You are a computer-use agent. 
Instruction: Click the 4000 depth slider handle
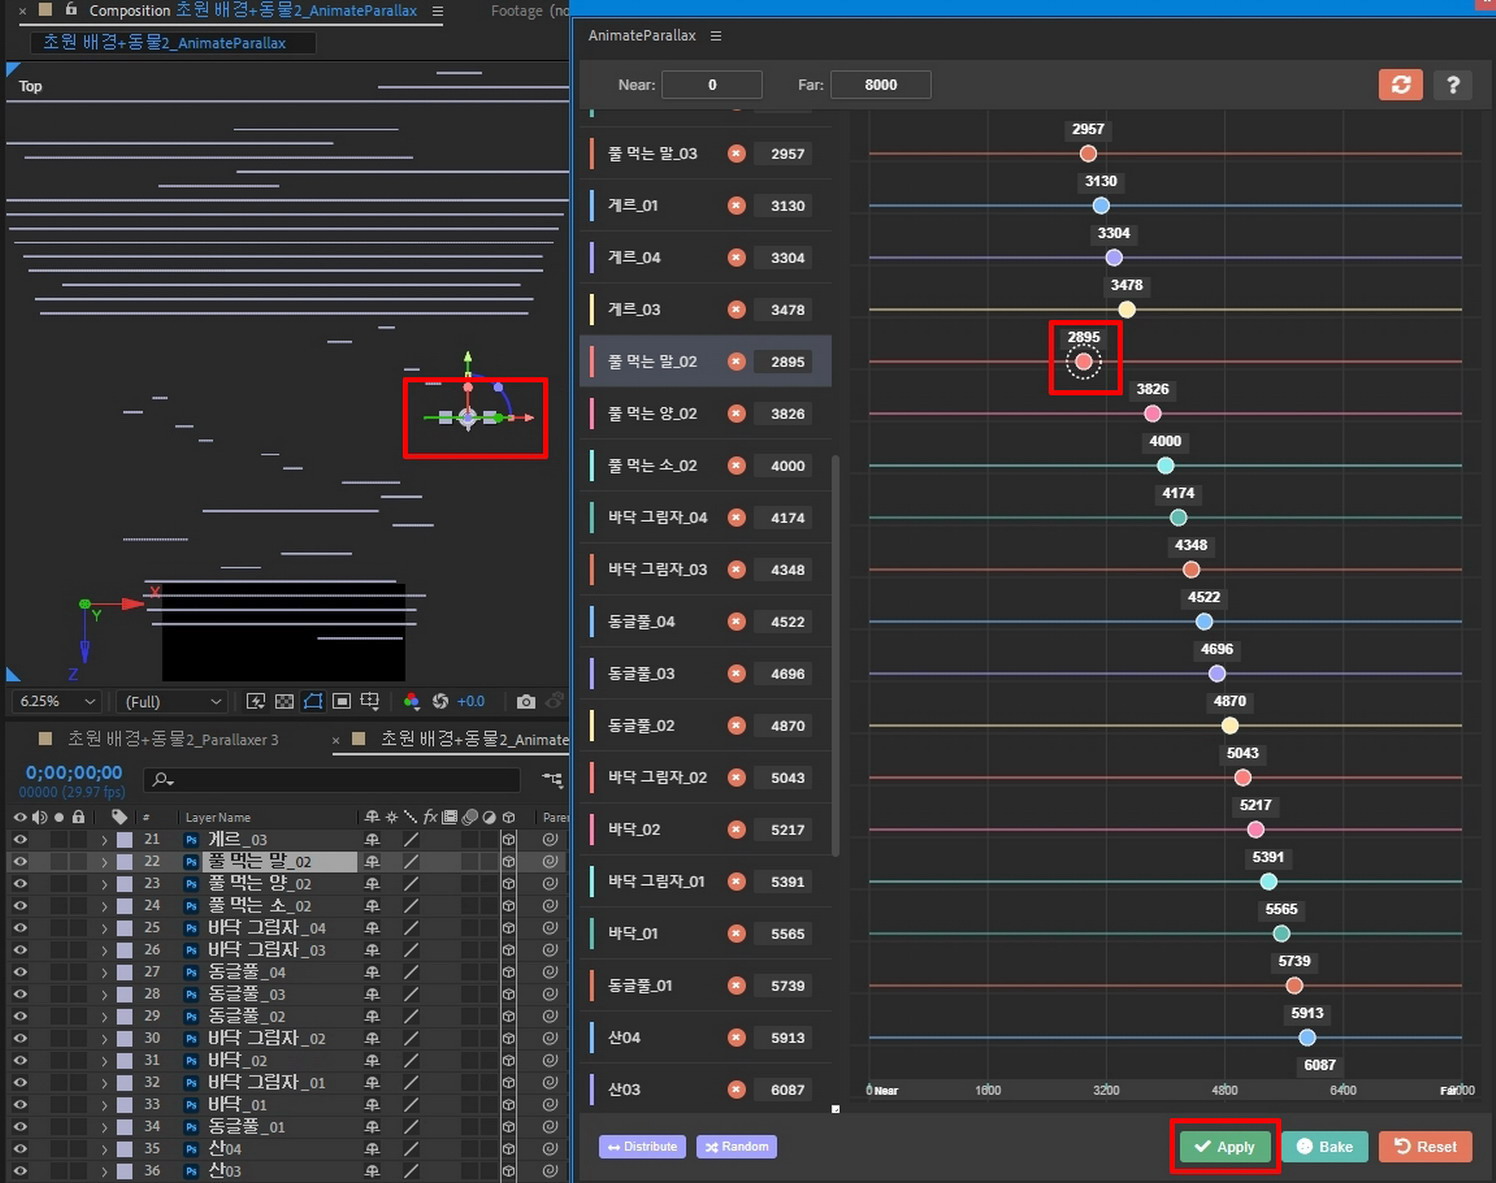[1165, 466]
